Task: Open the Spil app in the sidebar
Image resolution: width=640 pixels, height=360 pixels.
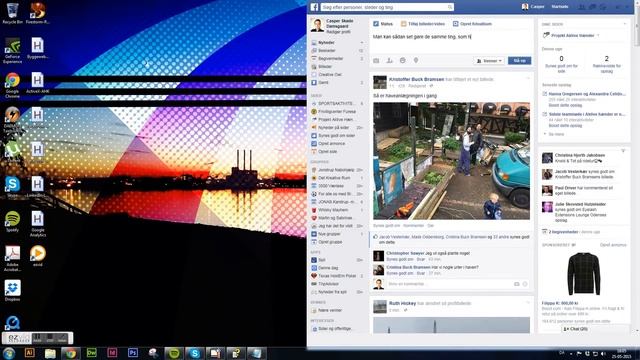Action: [322, 260]
